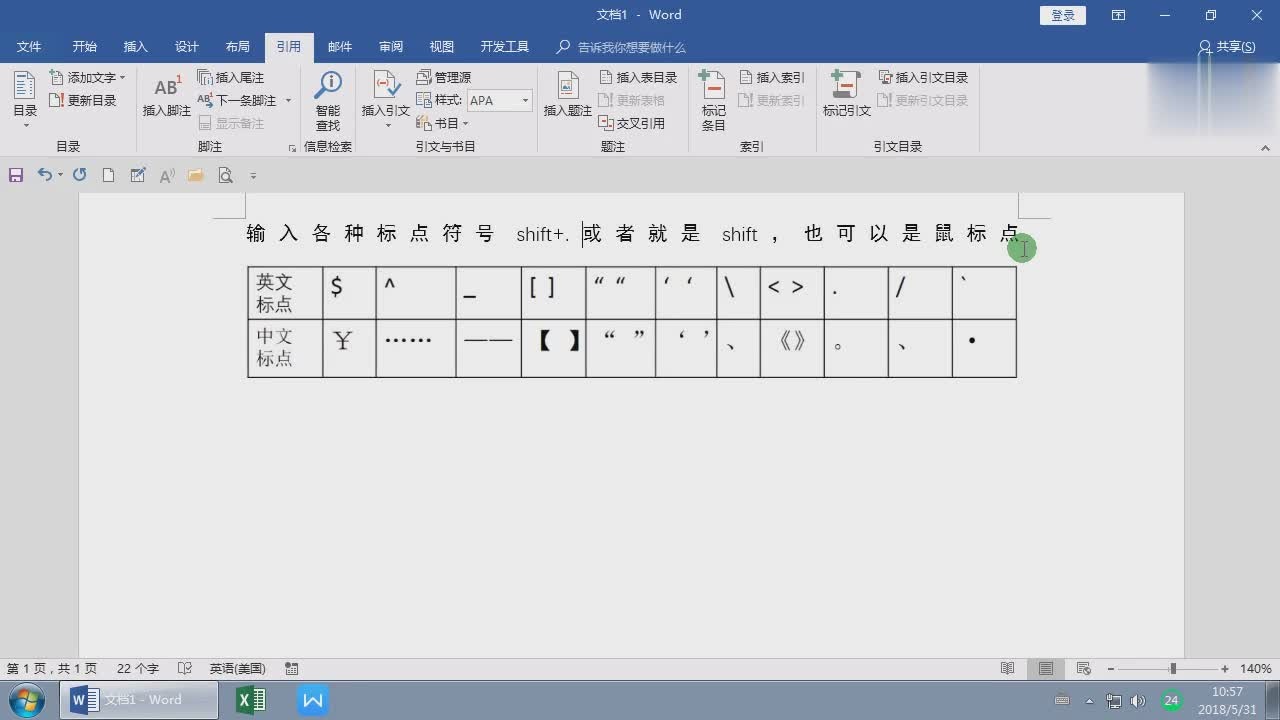Switch to the 插入 Insert tab
The width and height of the screenshot is (1280, 720).
tap(135, 47)
